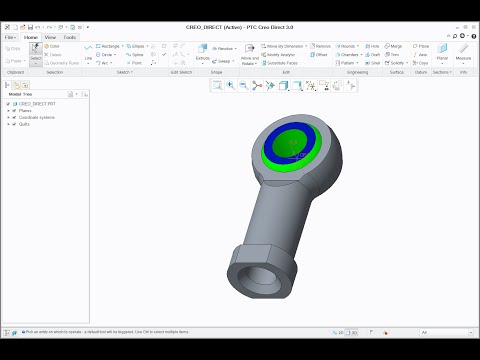Click the Zoom Out magnifier icon
Image resolution: width=480 pixels, height=360 pixels.
point(244,86)
